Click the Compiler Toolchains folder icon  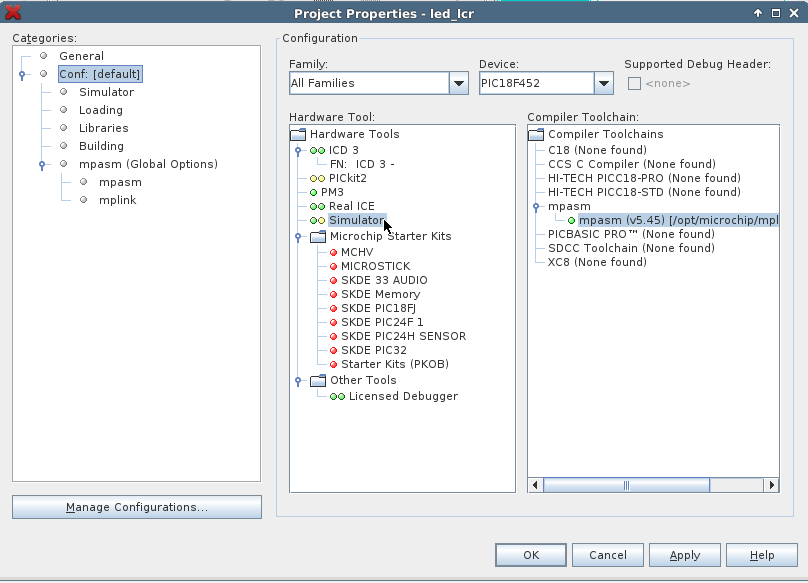click(536, 134)
